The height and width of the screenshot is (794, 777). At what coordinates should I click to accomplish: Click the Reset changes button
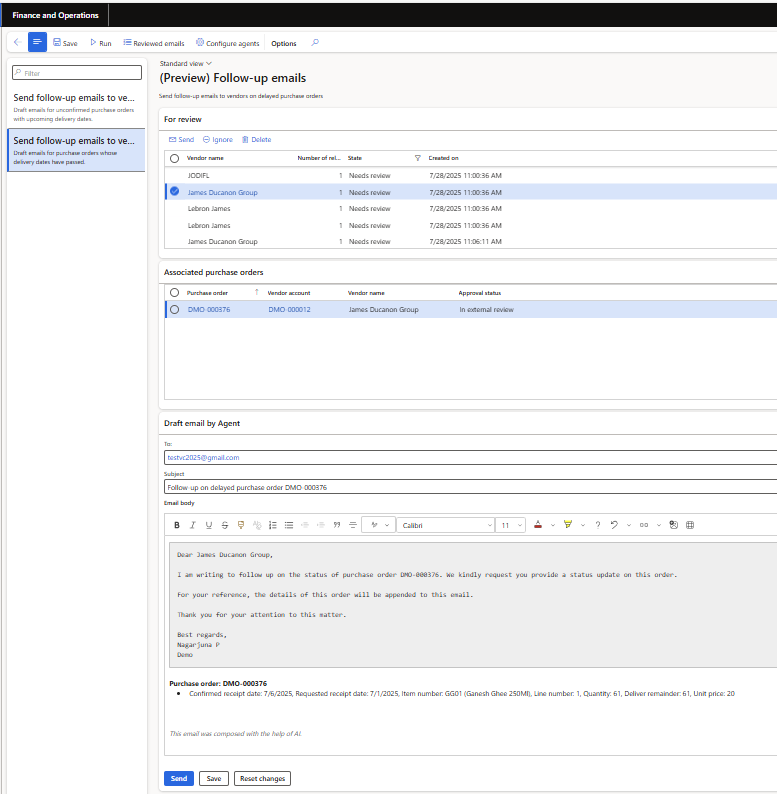tap(262, 778)
